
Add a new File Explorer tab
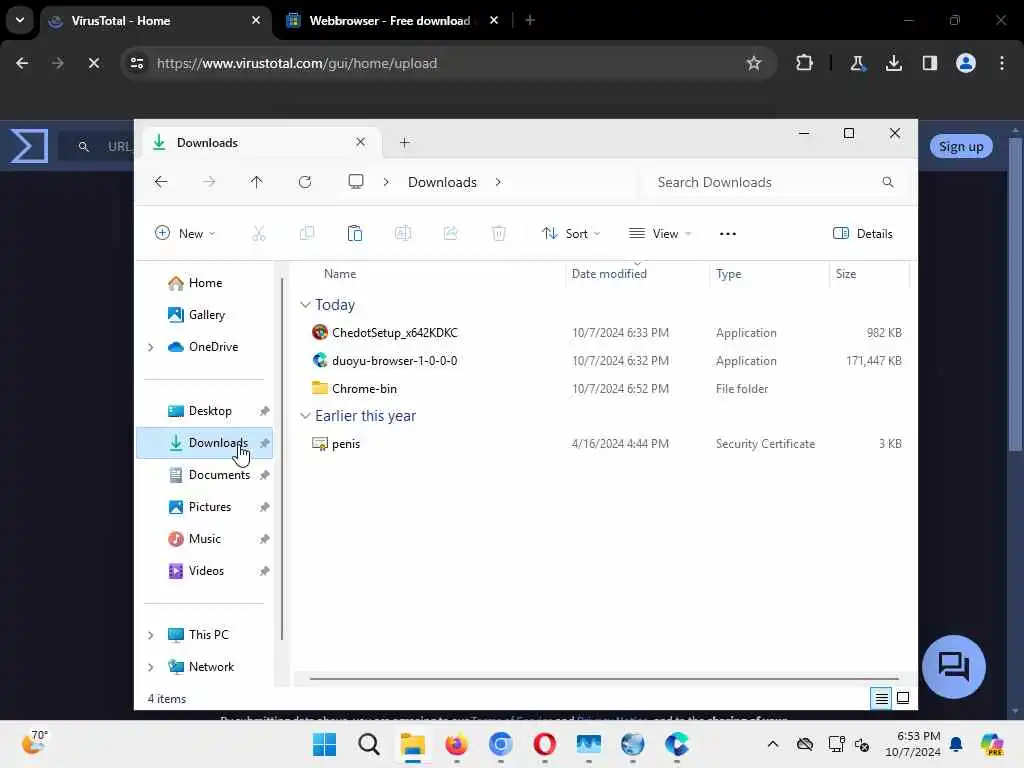[405, 143]
